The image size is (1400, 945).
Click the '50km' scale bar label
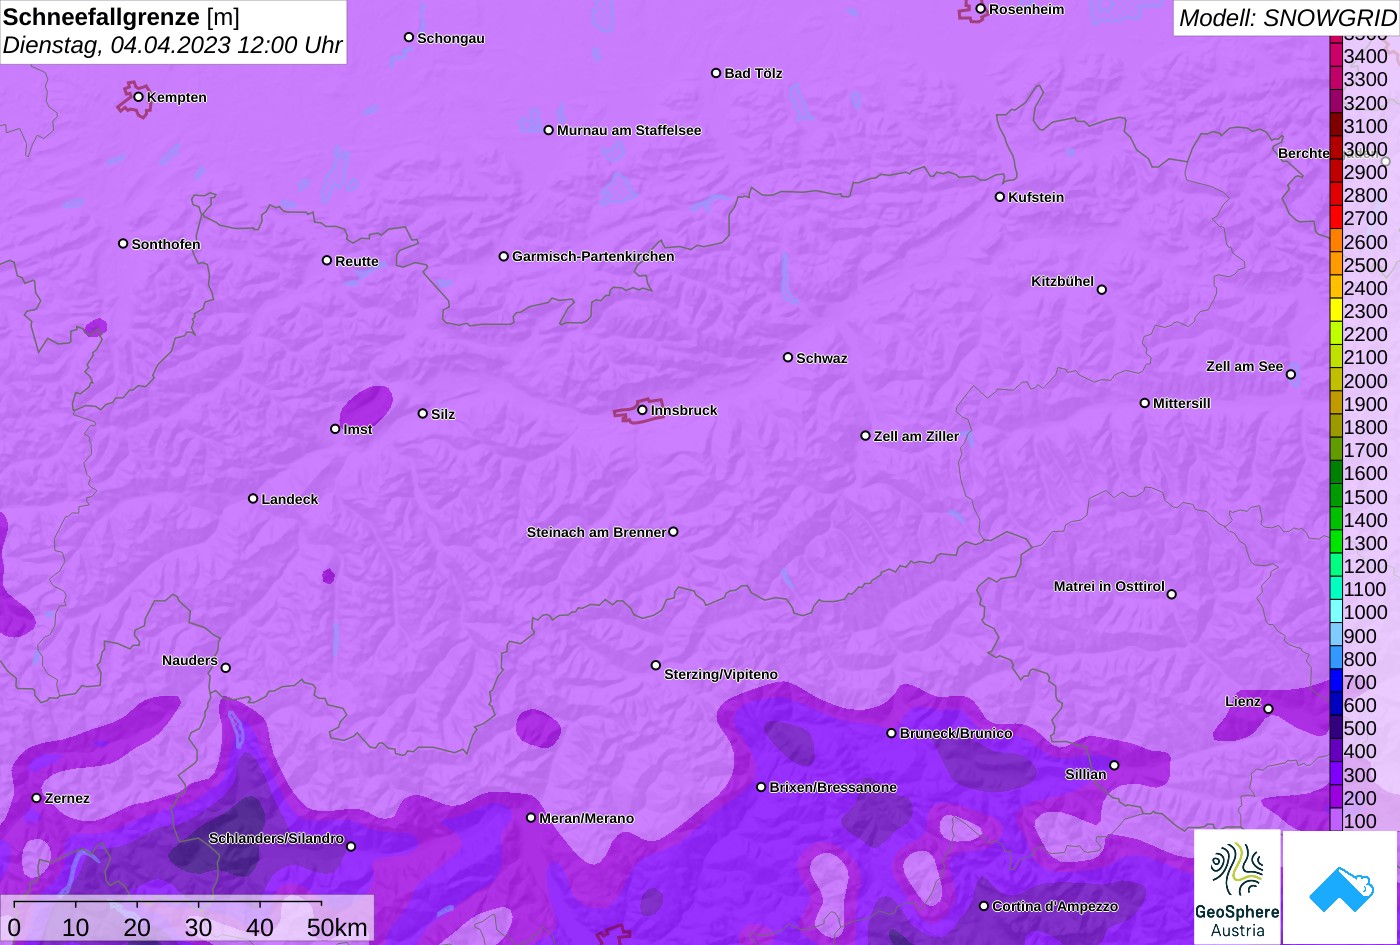coord(337,928)
